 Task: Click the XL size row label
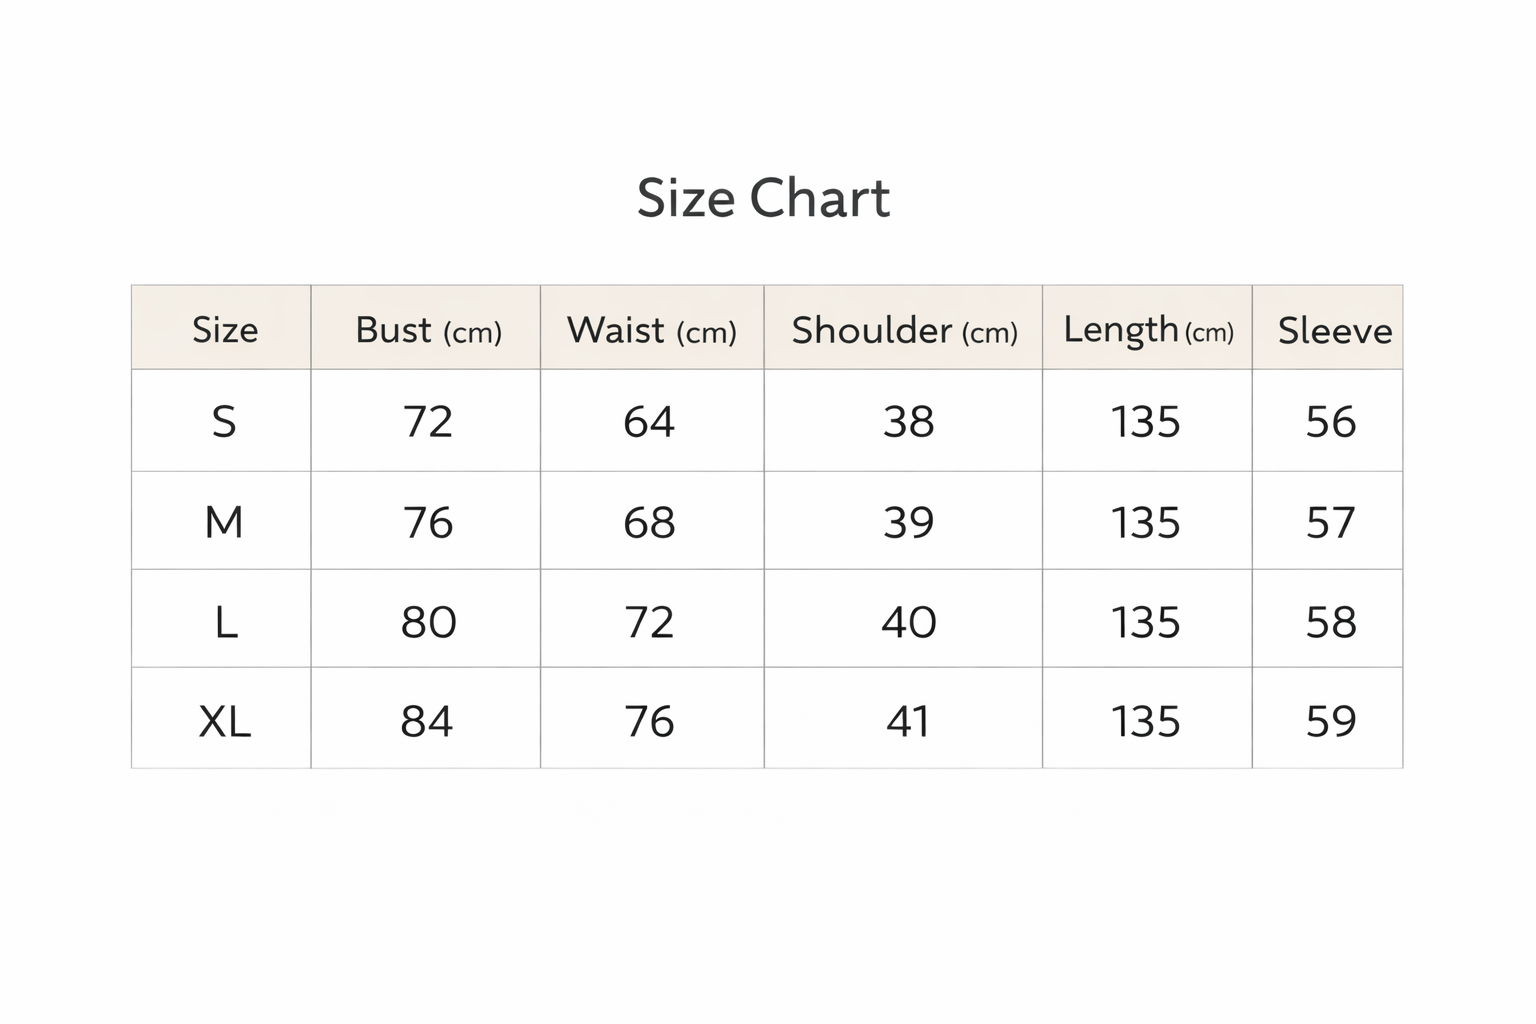click(x=225, y=721)
